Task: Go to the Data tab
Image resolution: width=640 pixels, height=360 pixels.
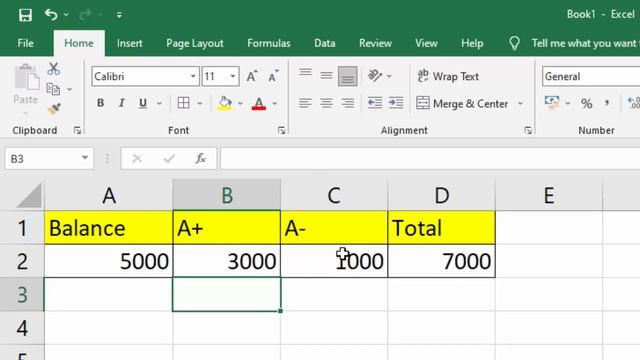Action: point(324,43)
